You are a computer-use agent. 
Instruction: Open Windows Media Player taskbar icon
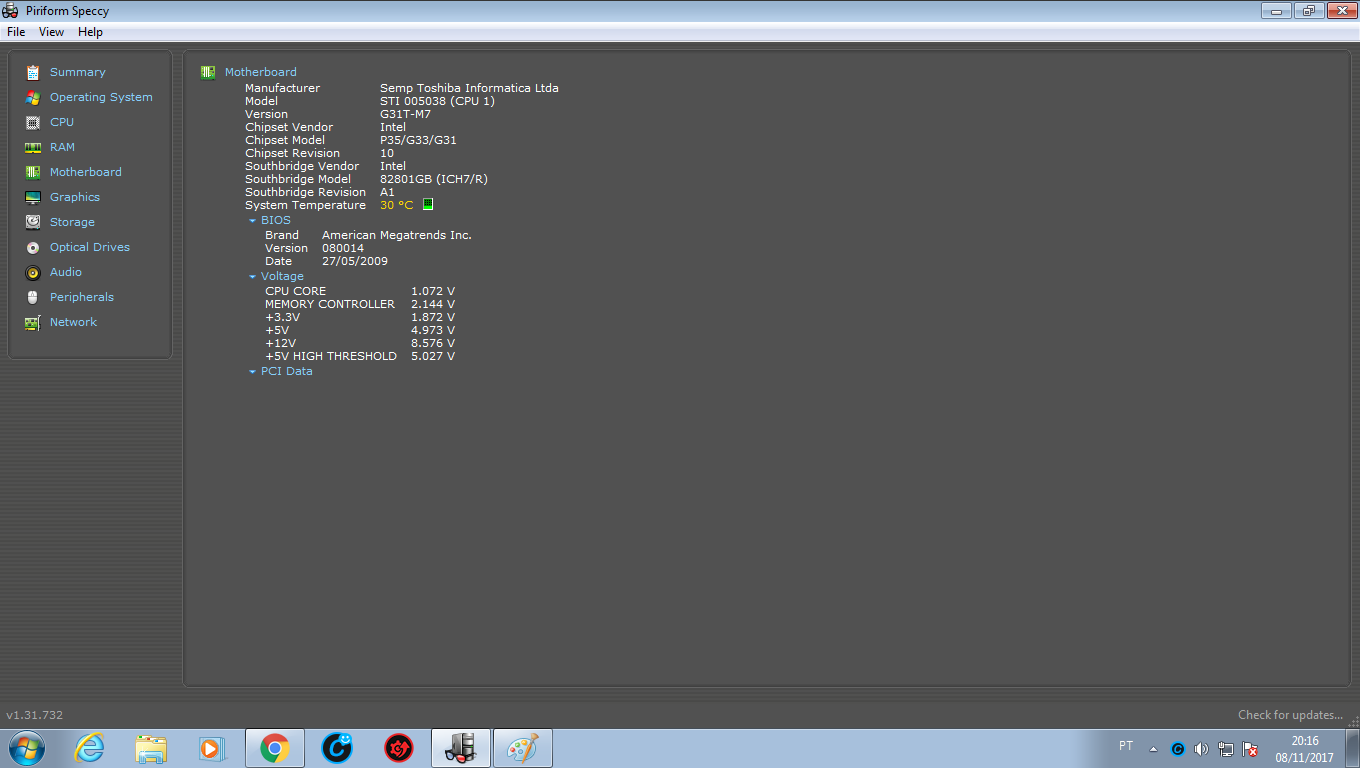tap(212, 748)
